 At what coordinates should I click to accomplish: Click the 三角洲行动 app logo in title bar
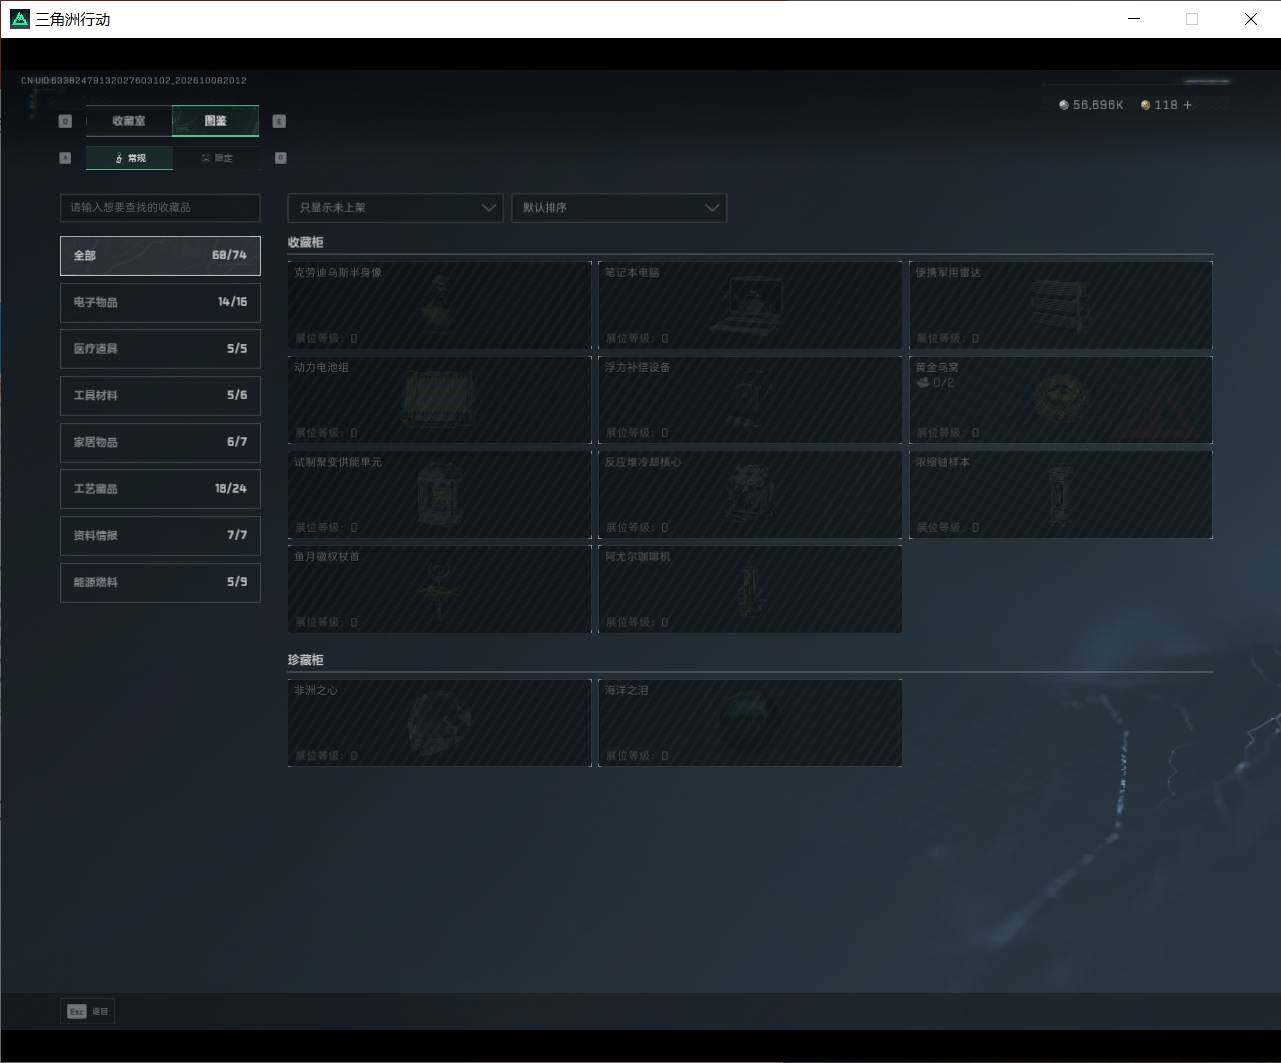(x=20, y=19)
